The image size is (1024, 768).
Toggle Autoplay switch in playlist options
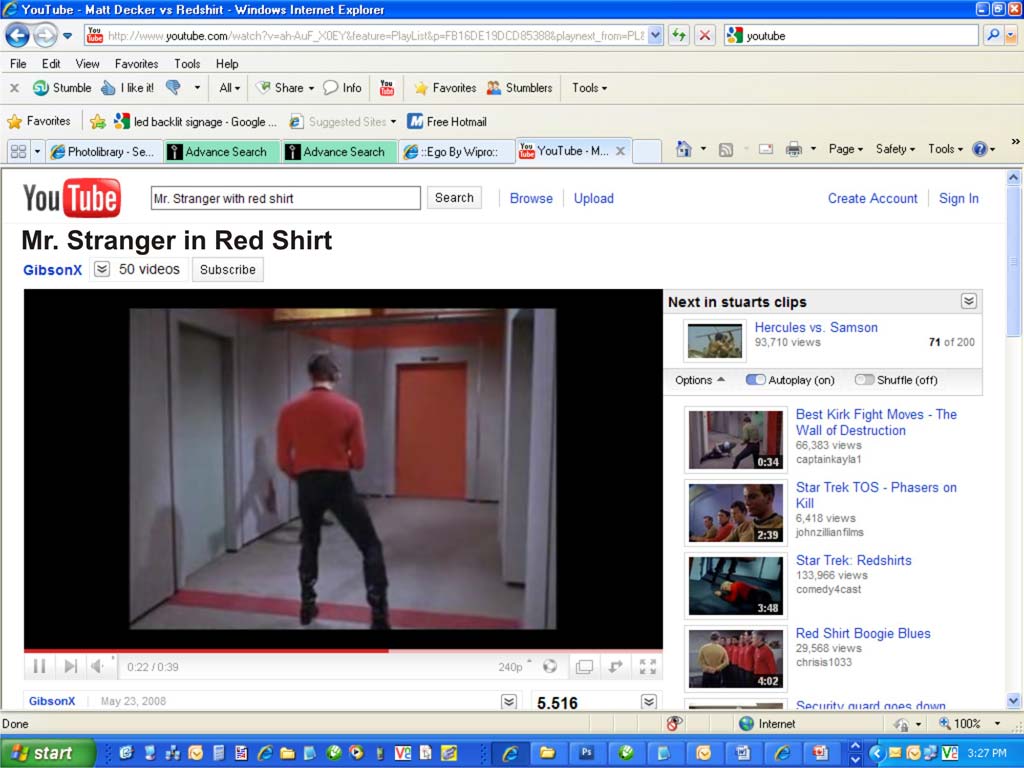point(756,380)
